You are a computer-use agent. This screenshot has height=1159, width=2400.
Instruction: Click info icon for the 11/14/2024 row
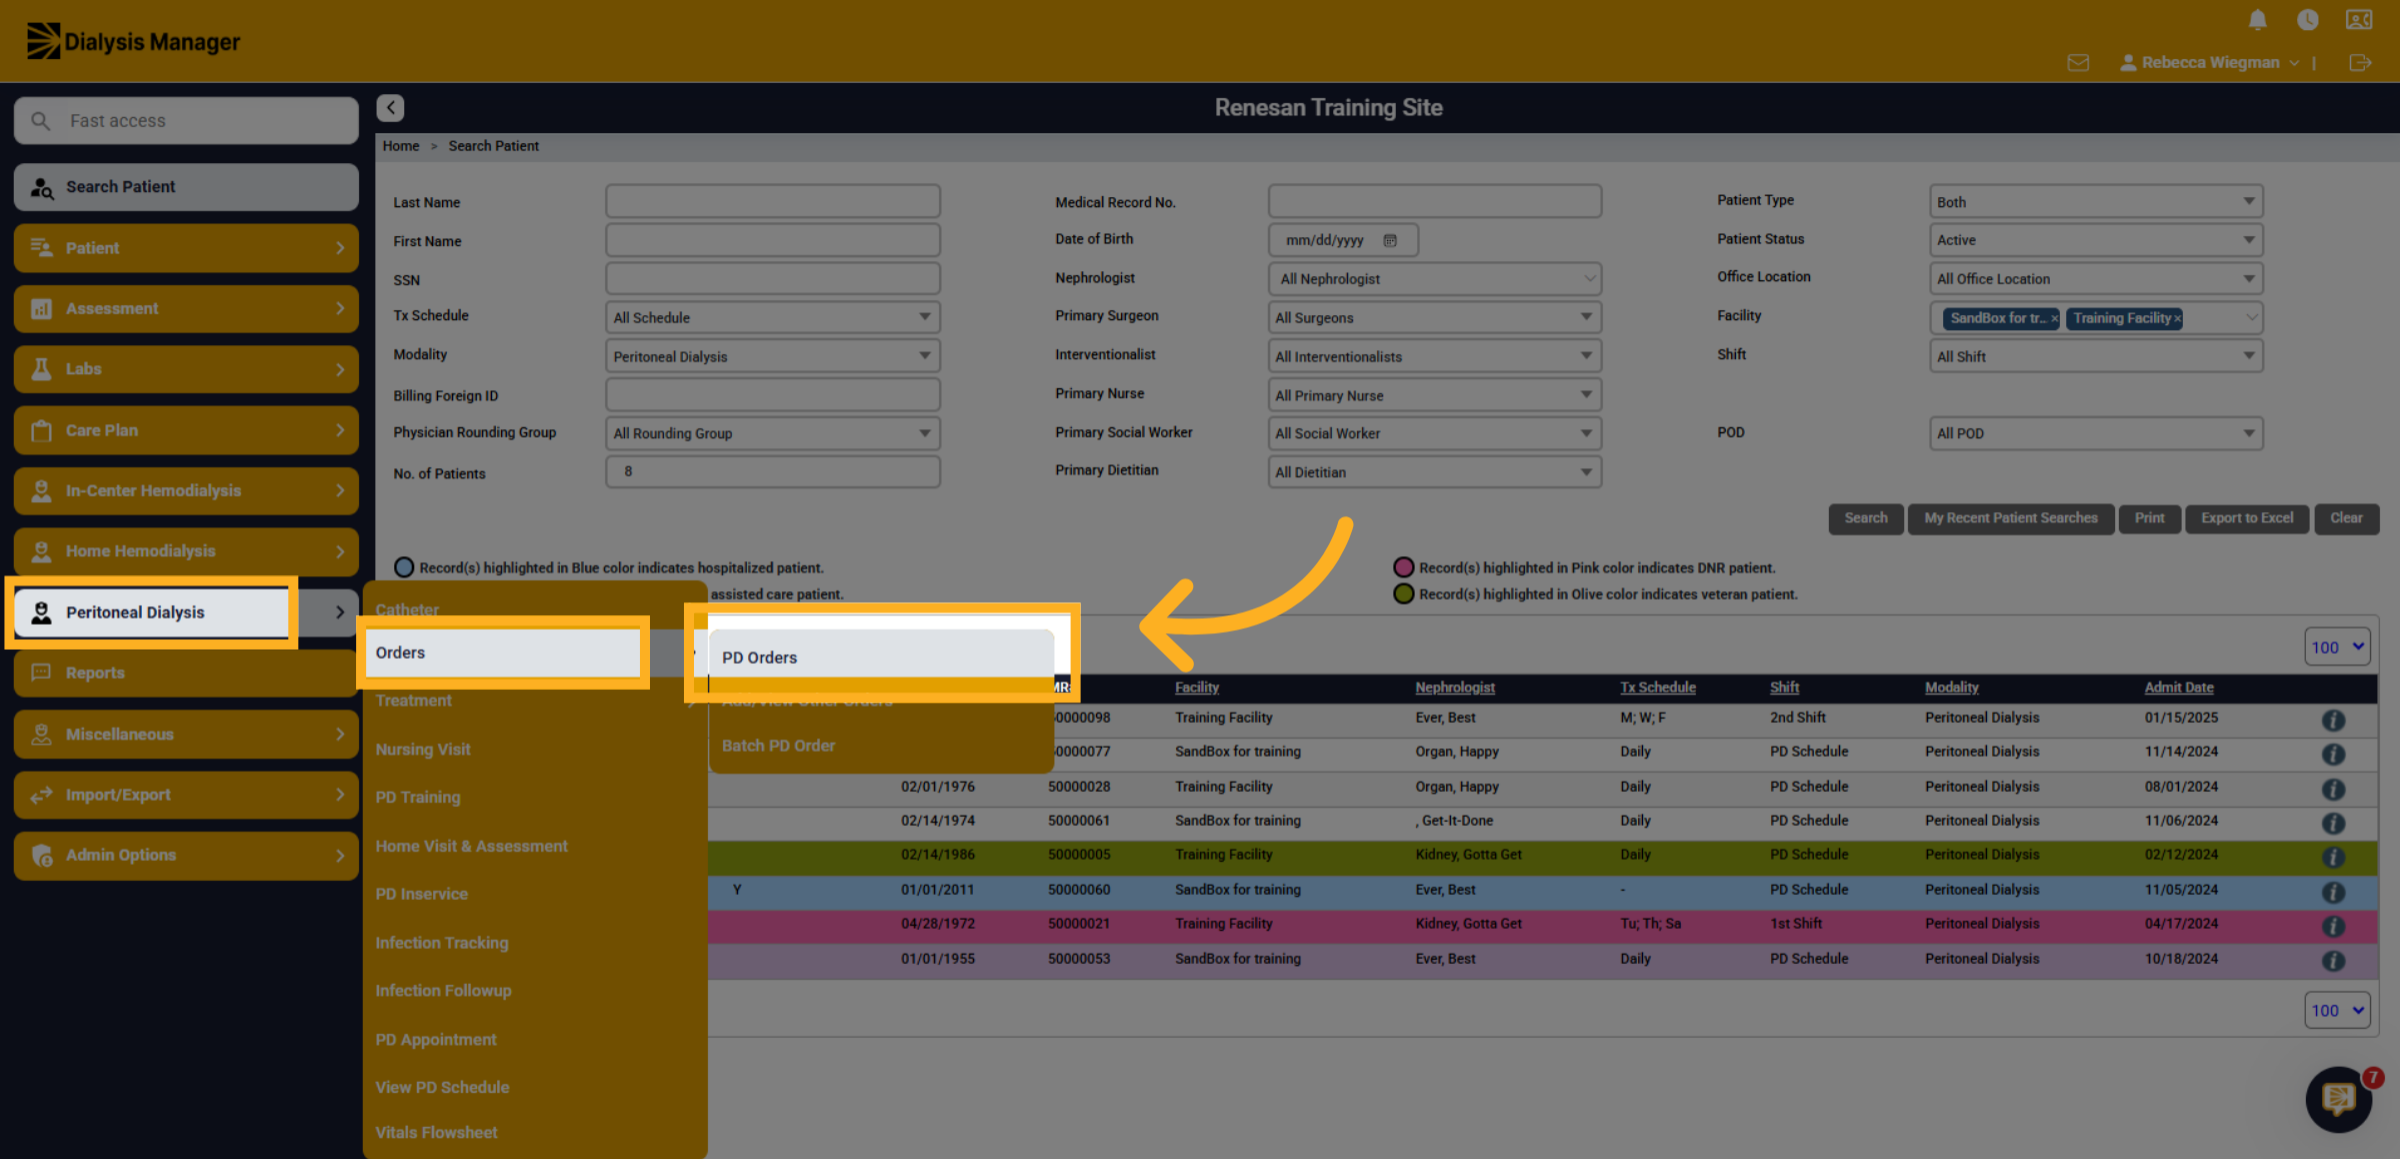pos(2333,754)
